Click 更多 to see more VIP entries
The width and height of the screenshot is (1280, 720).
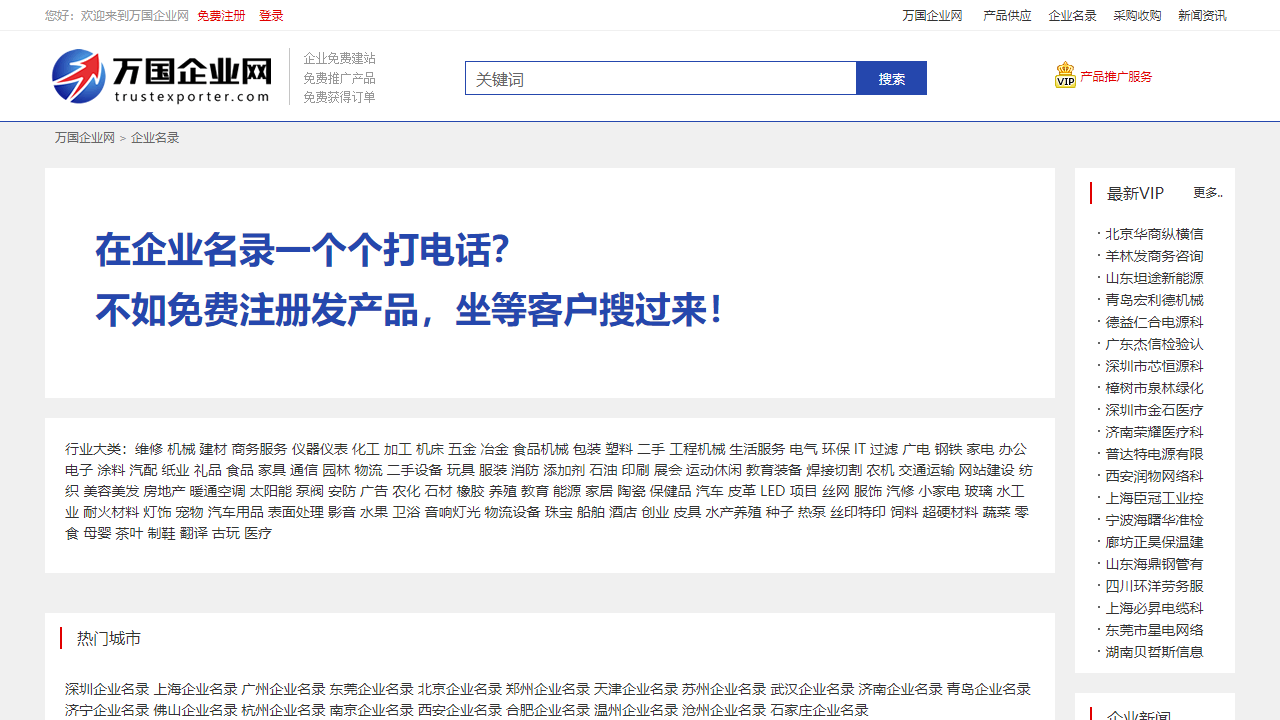[x=1206, y=193]
